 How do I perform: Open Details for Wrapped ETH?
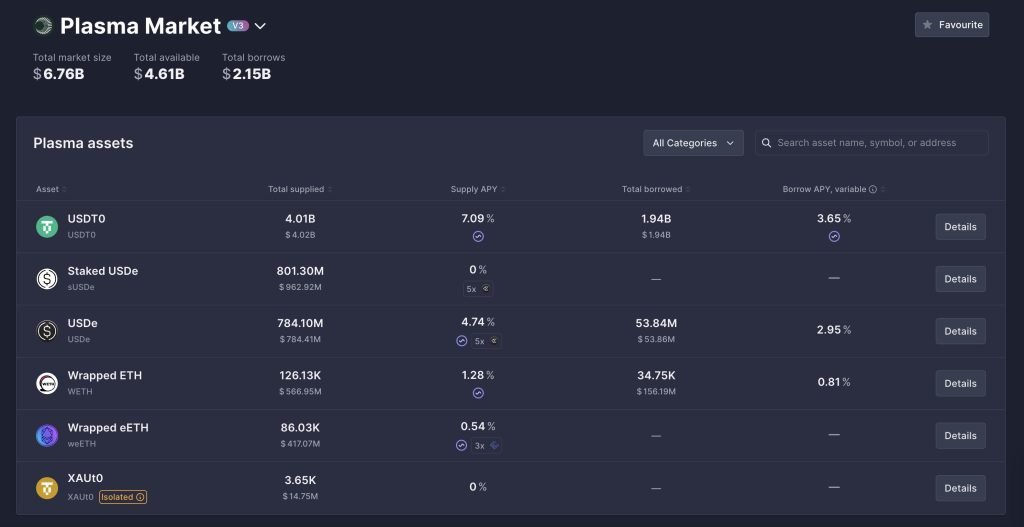coord(960,383)
